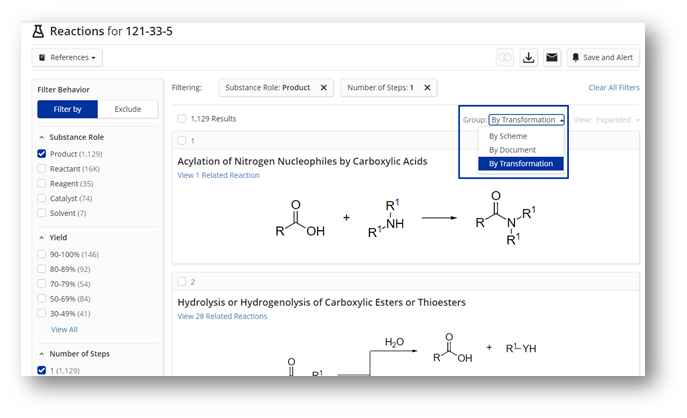
Task: Switch to Exclude filter behavior
Action: point(127,109)
